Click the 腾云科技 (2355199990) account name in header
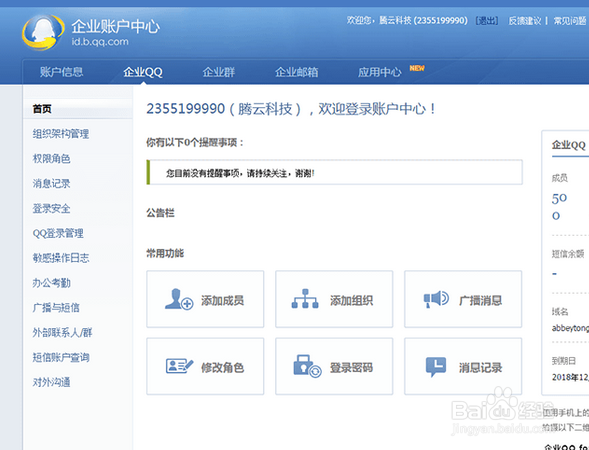This screenshot has height=450, width=589. 423,20
